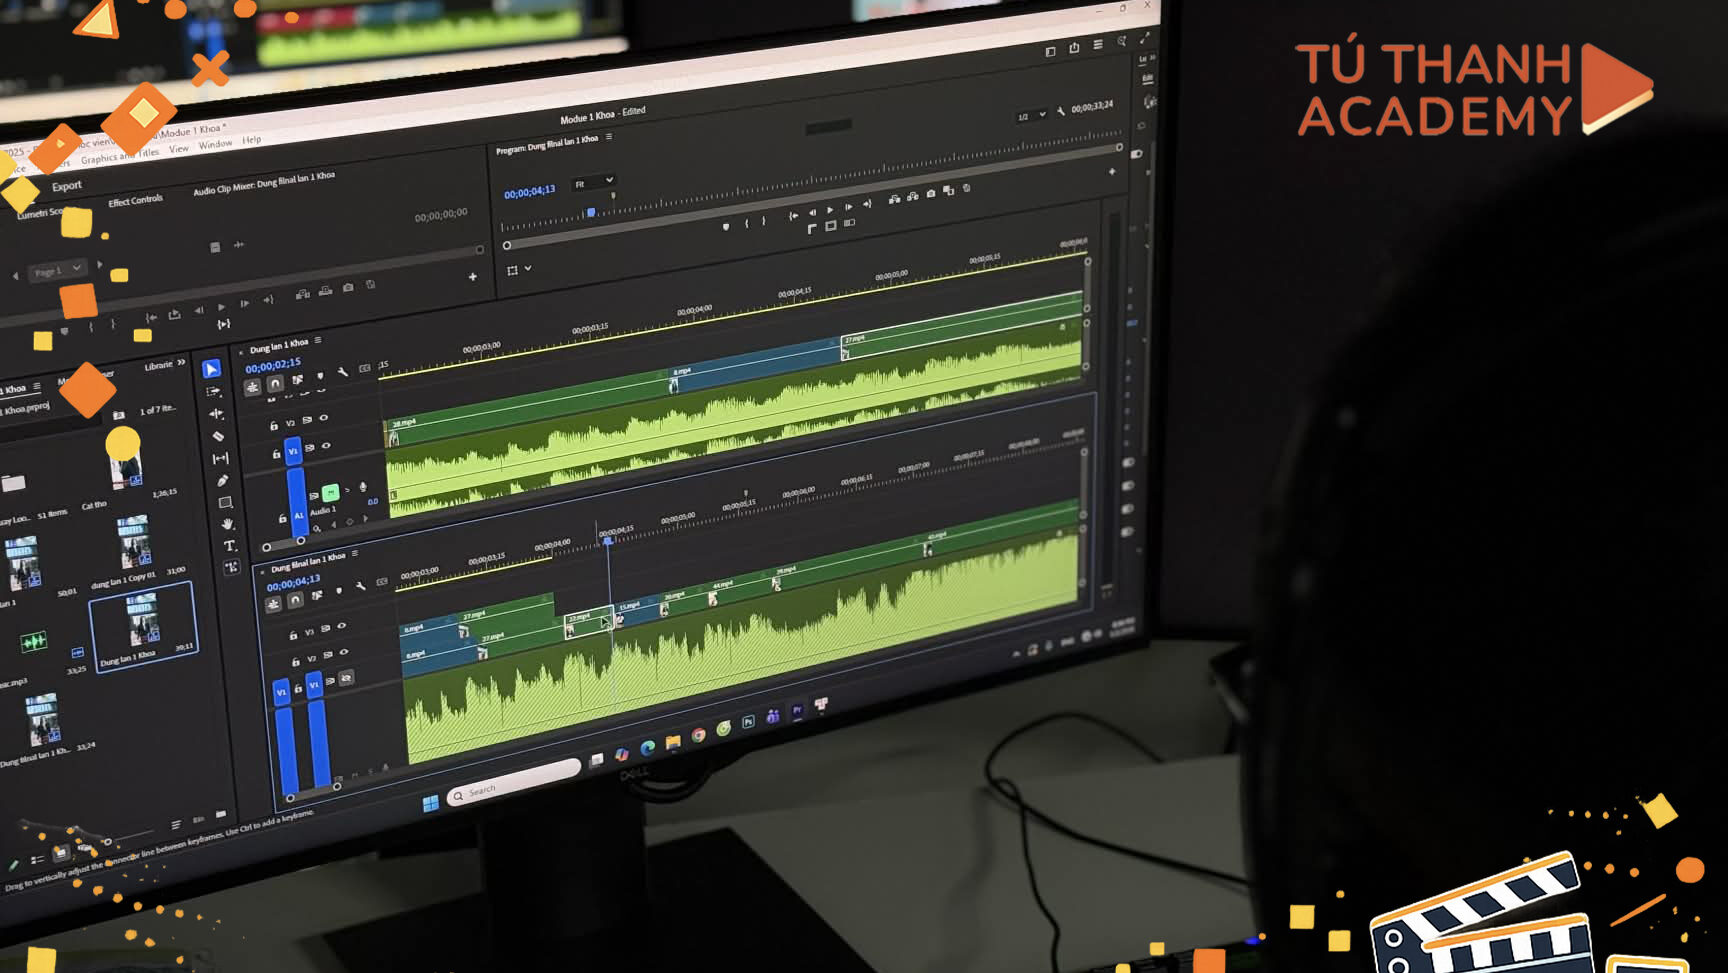
Task: Toggle V2 track visibility in Dung lan 1 Khoa
Action: tap(323, 418)
